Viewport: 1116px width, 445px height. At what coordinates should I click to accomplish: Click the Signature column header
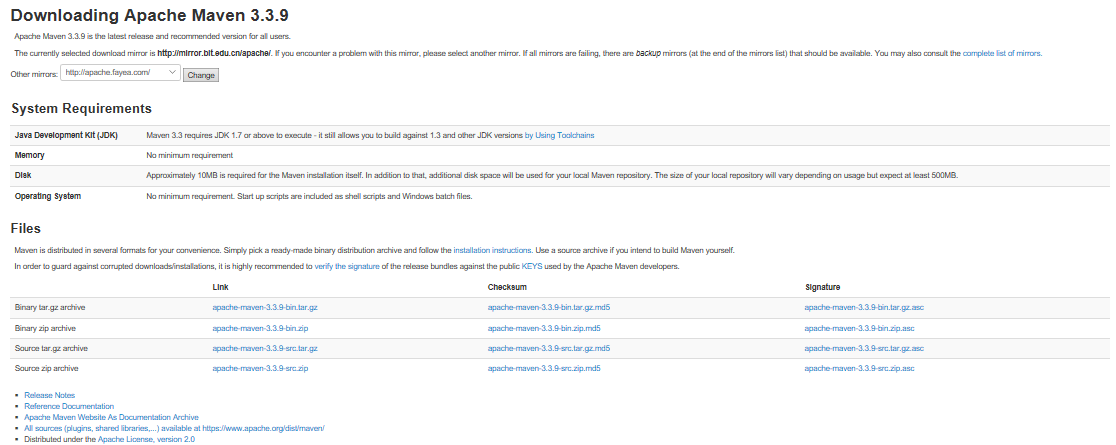click(x=822, y=287)
